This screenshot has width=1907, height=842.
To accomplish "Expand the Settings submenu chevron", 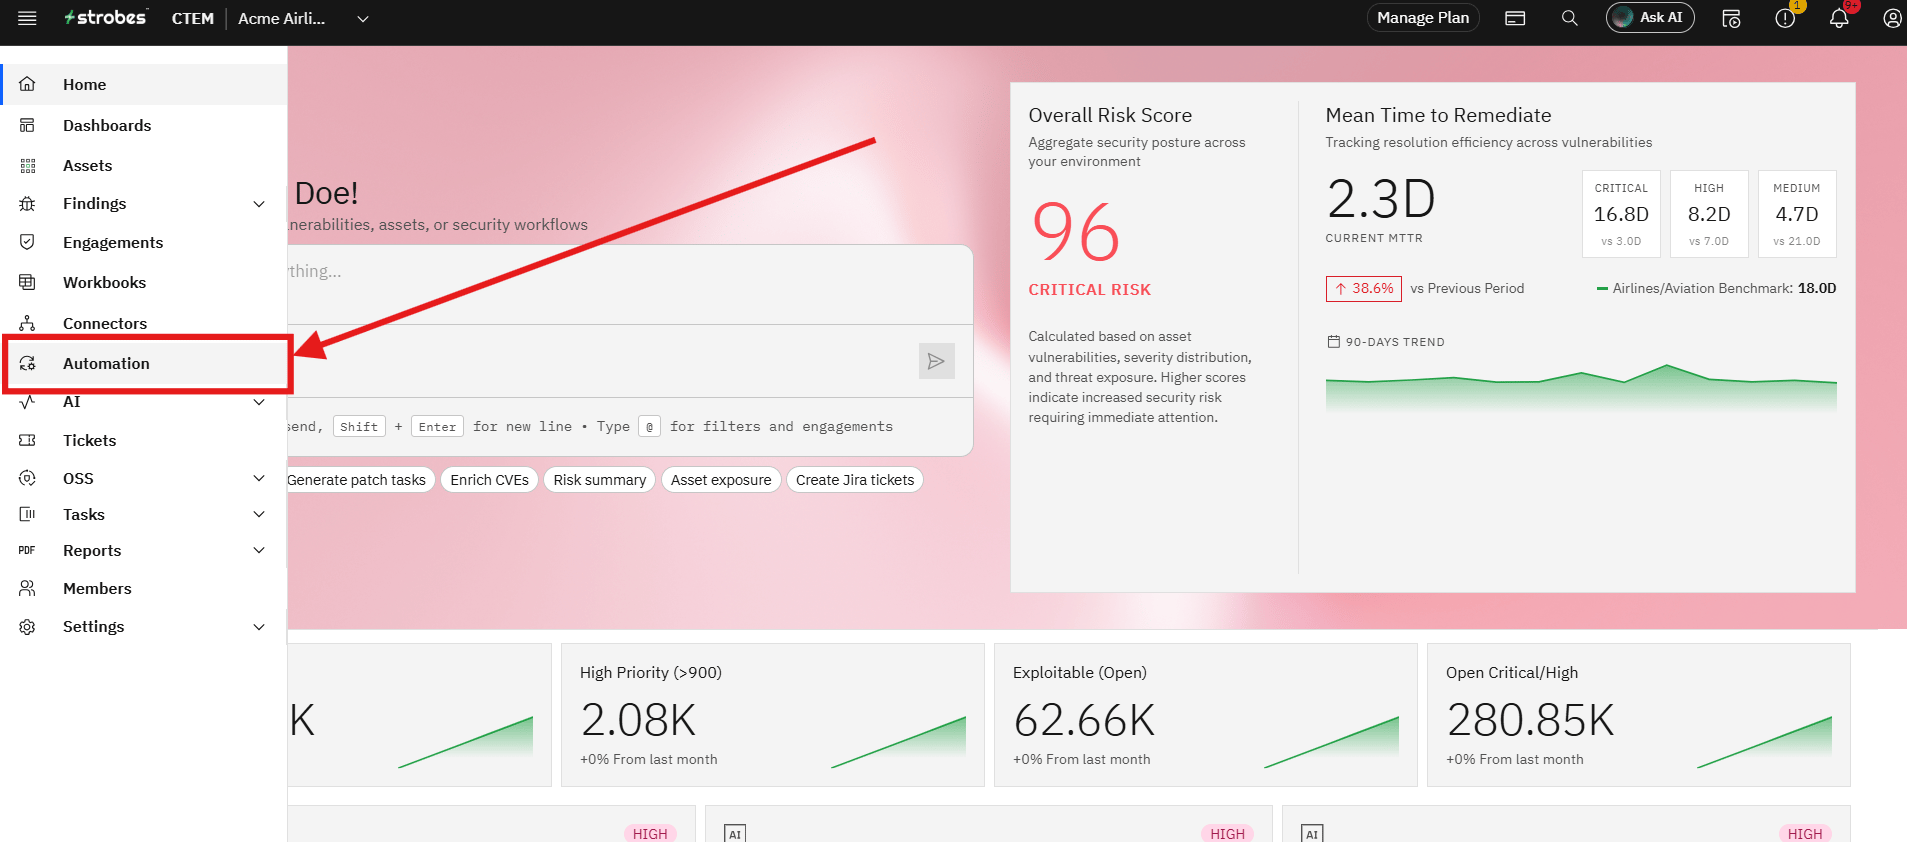I will [x=259, y=627].
